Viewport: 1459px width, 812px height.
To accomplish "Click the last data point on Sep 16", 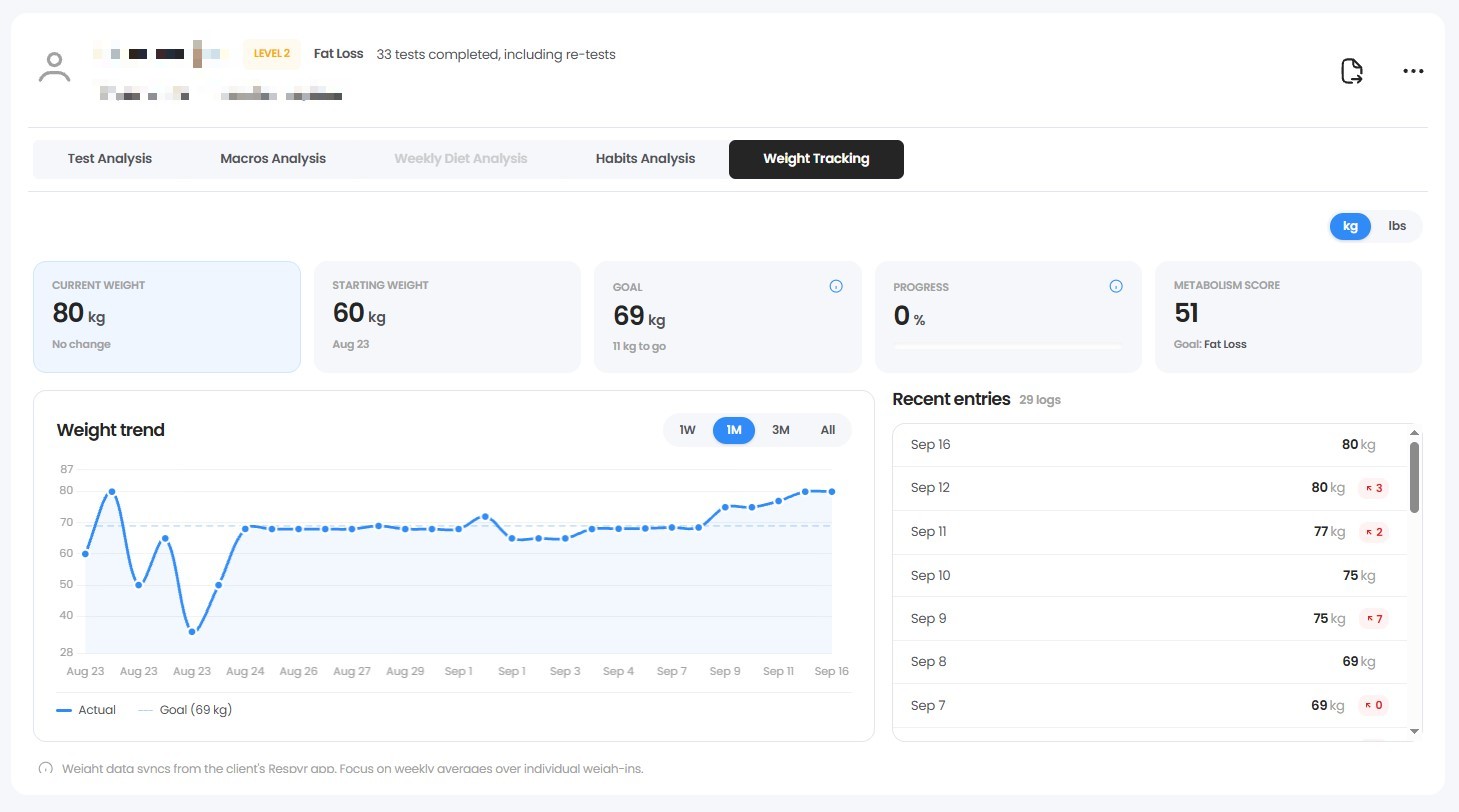I will coord(832,491).
